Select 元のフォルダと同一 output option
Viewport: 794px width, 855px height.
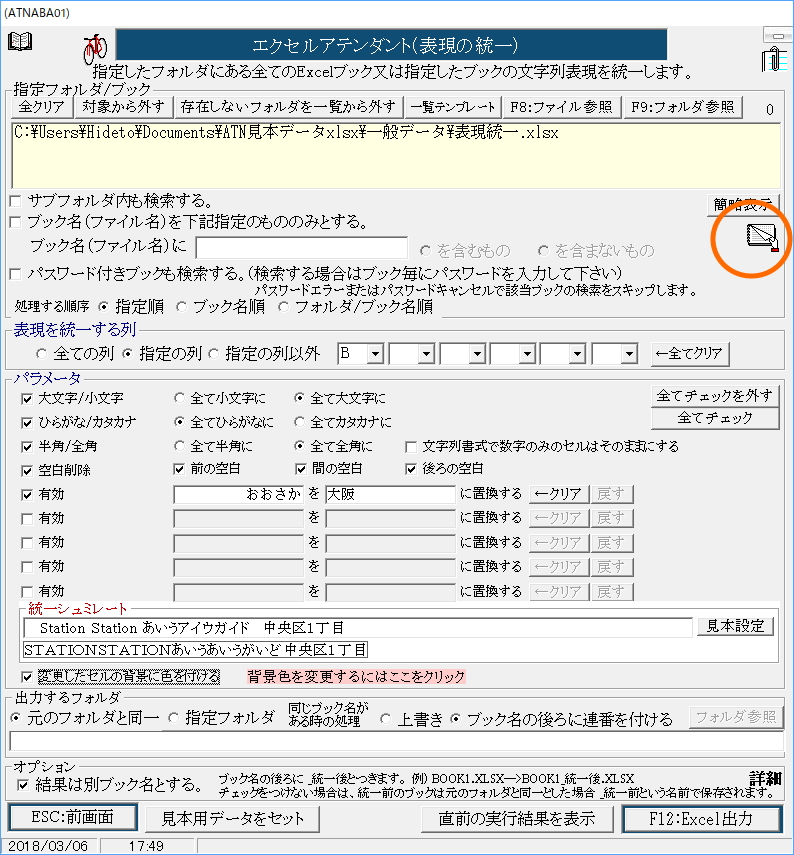pos(15,718)
